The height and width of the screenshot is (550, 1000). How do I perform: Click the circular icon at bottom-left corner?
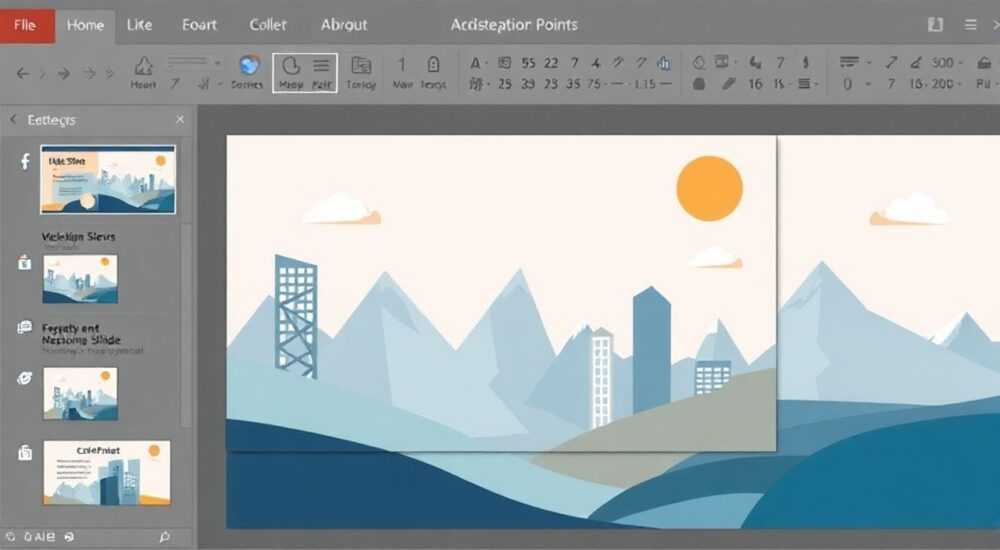(10, 537)
